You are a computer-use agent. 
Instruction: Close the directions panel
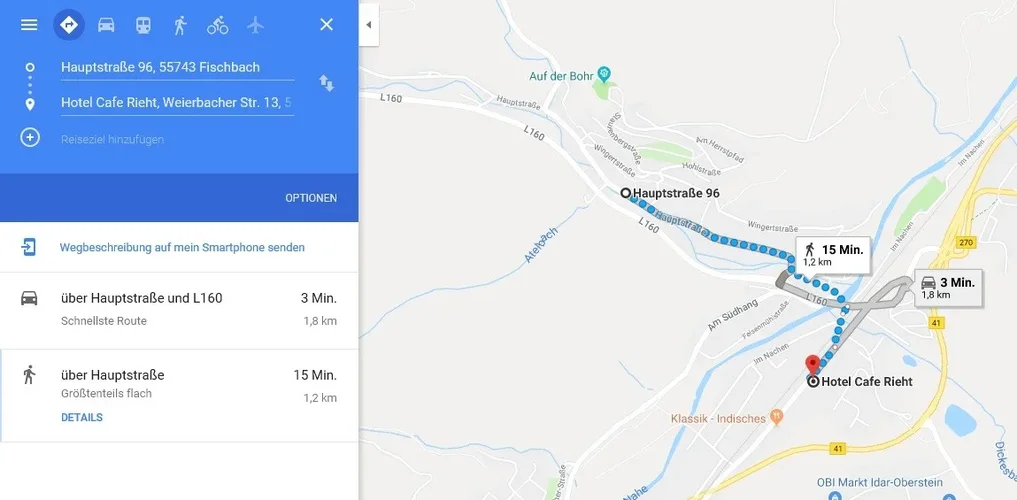(326, 25)
